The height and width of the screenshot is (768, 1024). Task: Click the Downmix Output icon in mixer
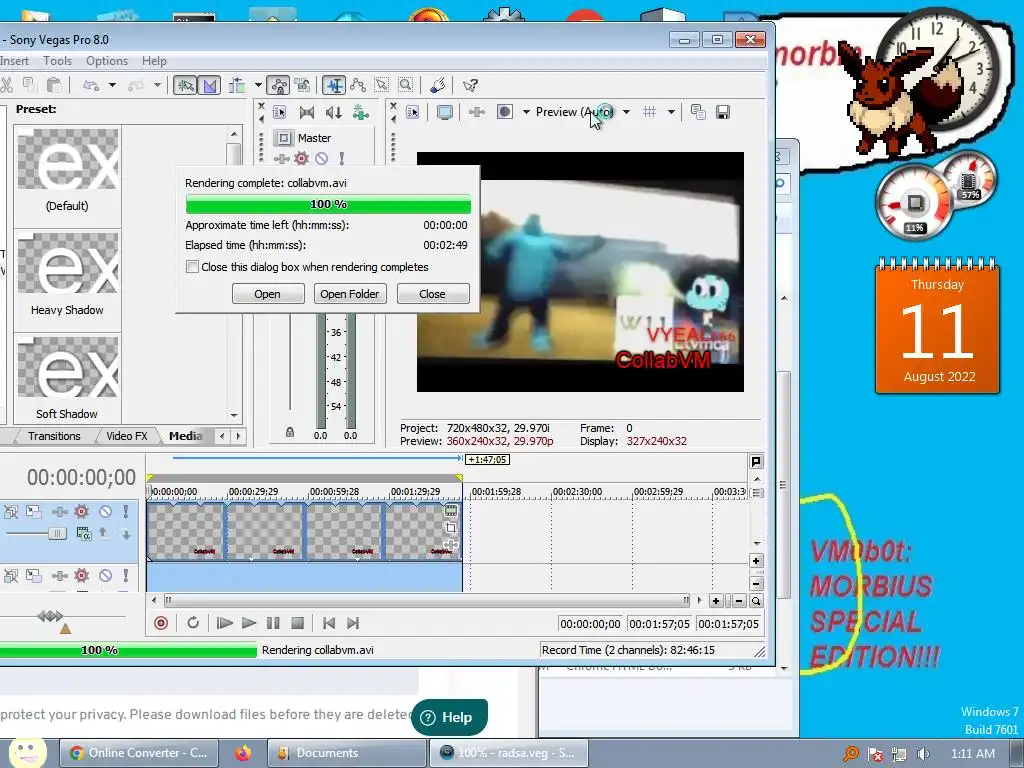(x=306, y=112)
